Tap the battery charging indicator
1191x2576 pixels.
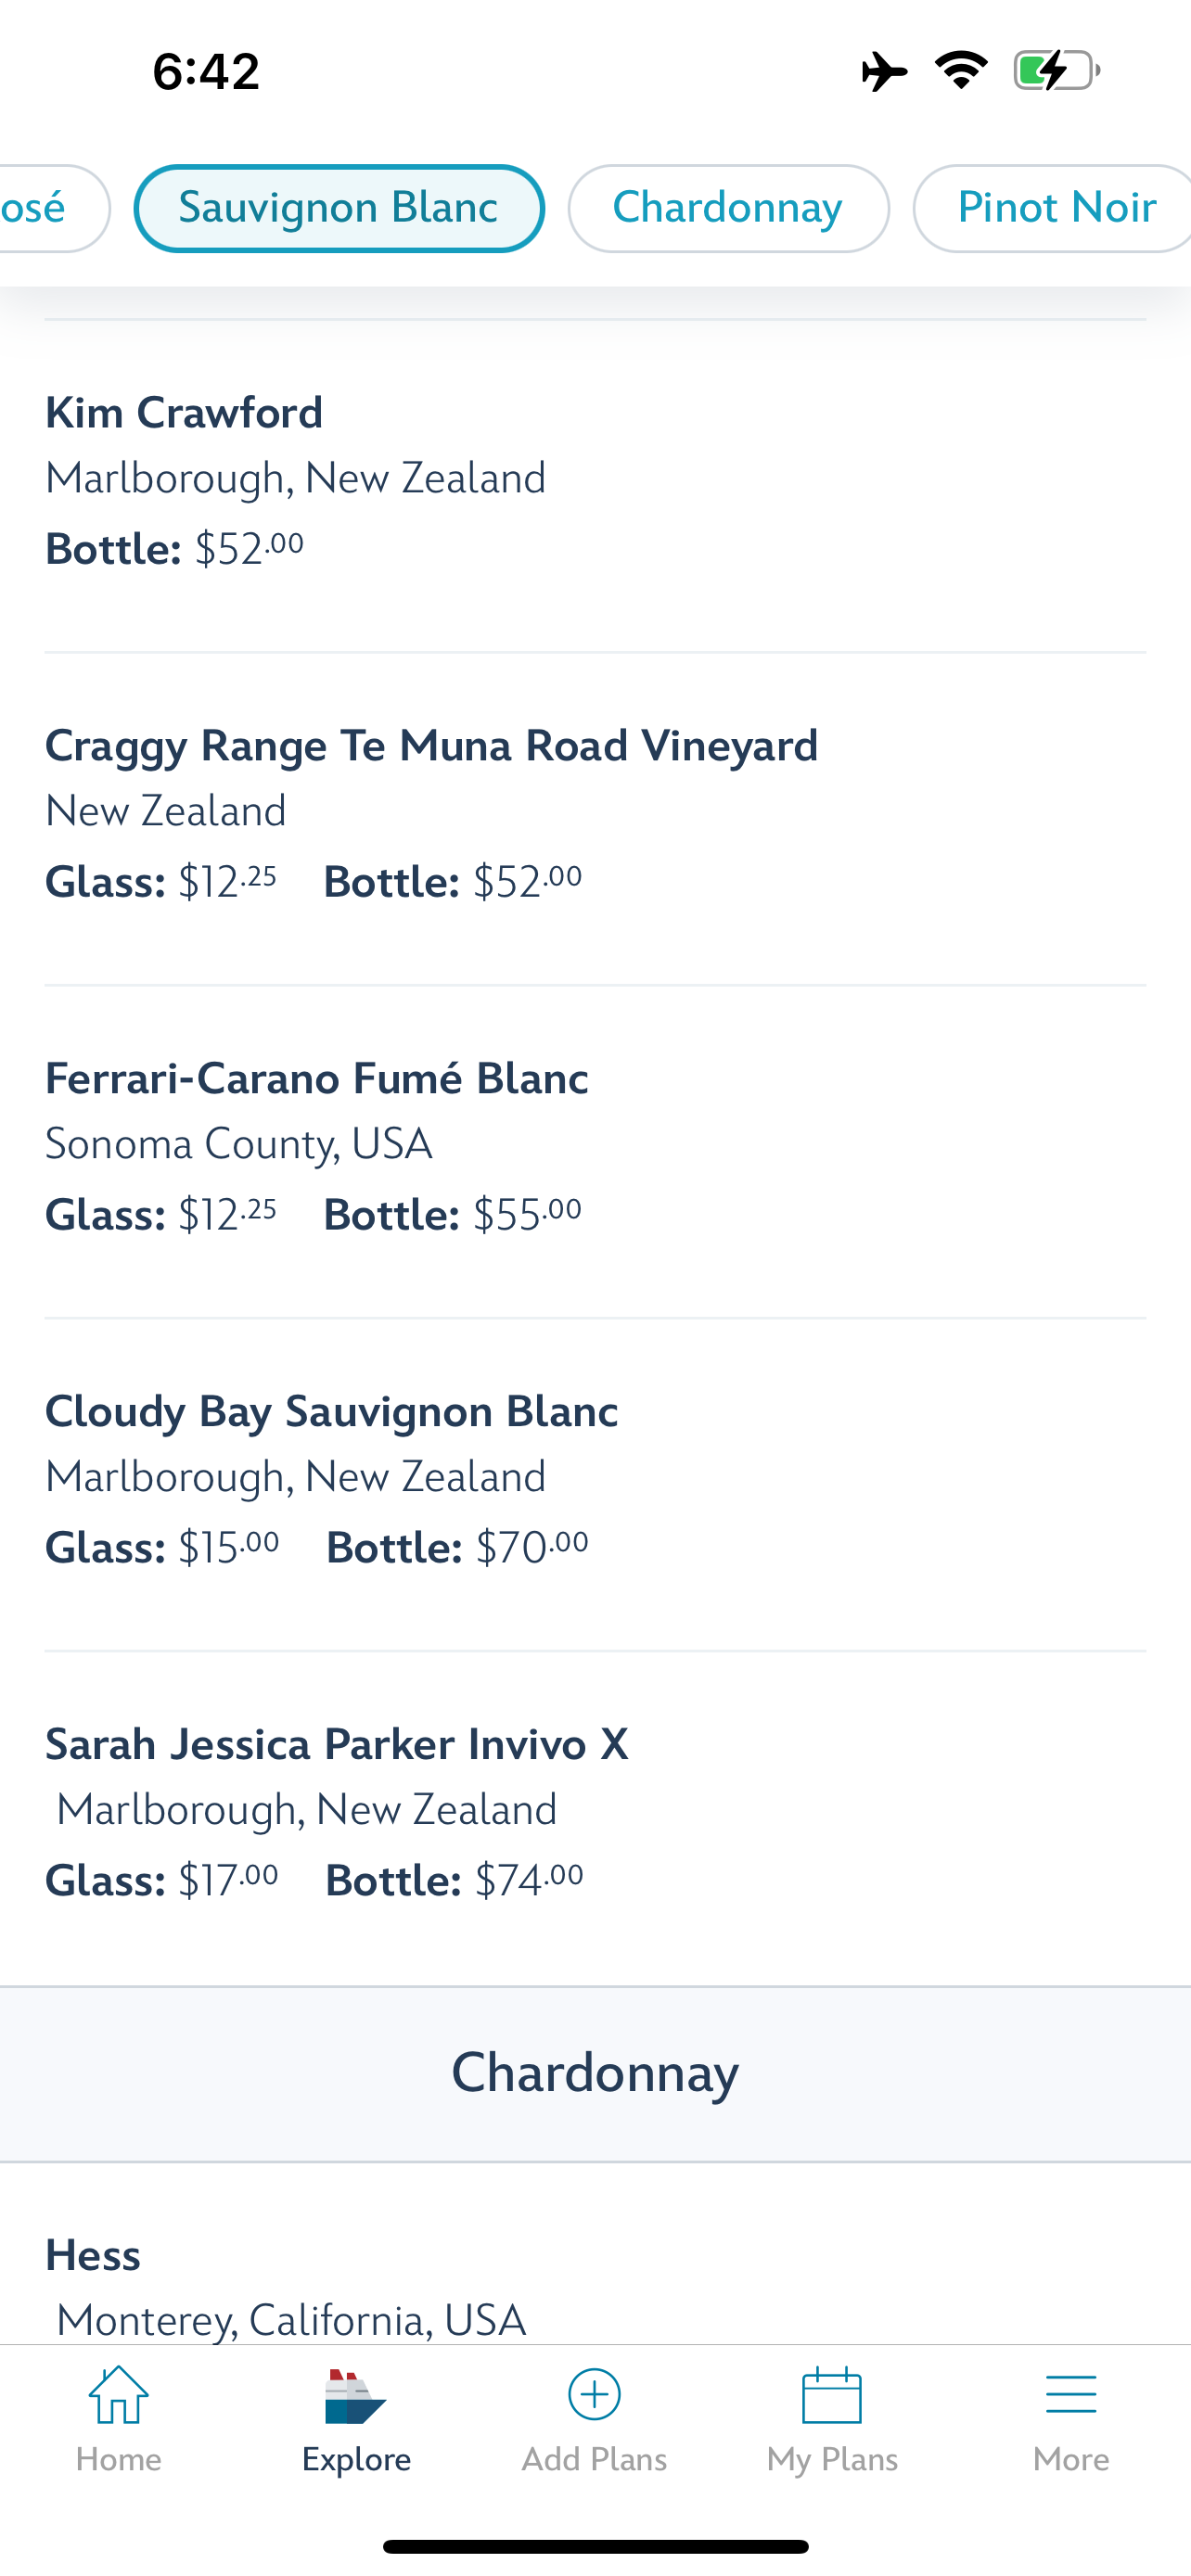tap(1056, 71)
